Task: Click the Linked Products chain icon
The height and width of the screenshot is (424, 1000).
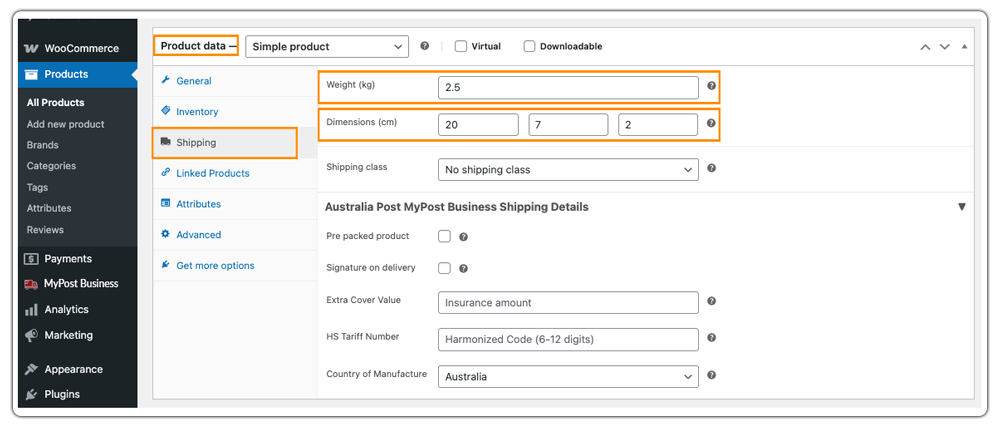Action: click(166, 172)
